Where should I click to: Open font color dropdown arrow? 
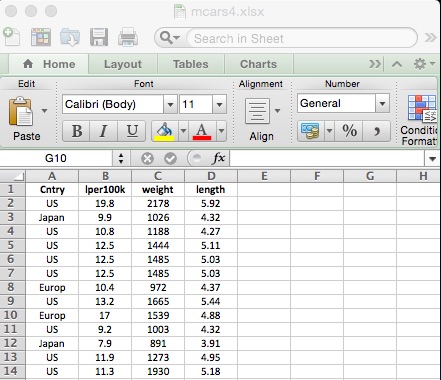click(x=221, y=131)
